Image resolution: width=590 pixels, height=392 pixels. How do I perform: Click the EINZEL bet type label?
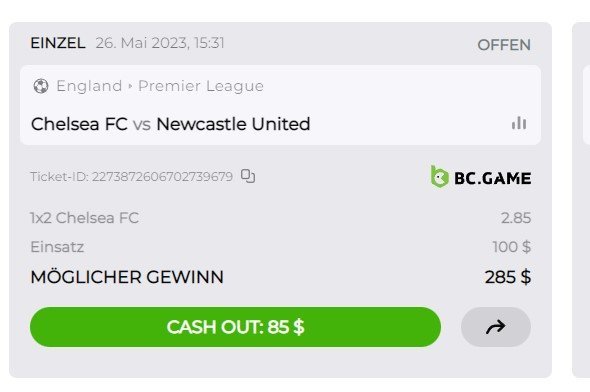pos(58,43)
